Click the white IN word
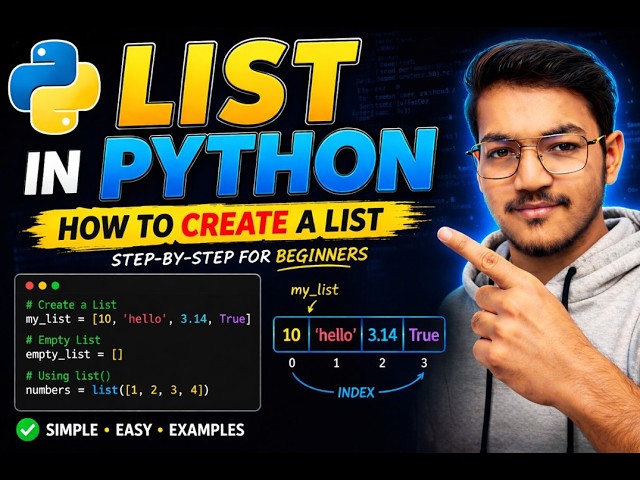640x480 pixels. (52, 173)
